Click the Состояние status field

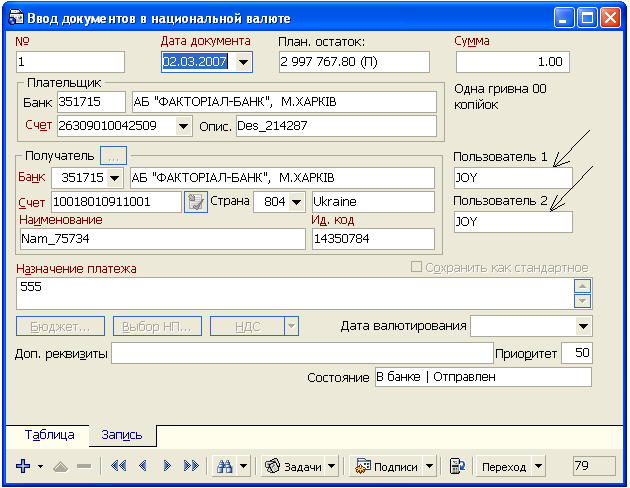(483, 377)
